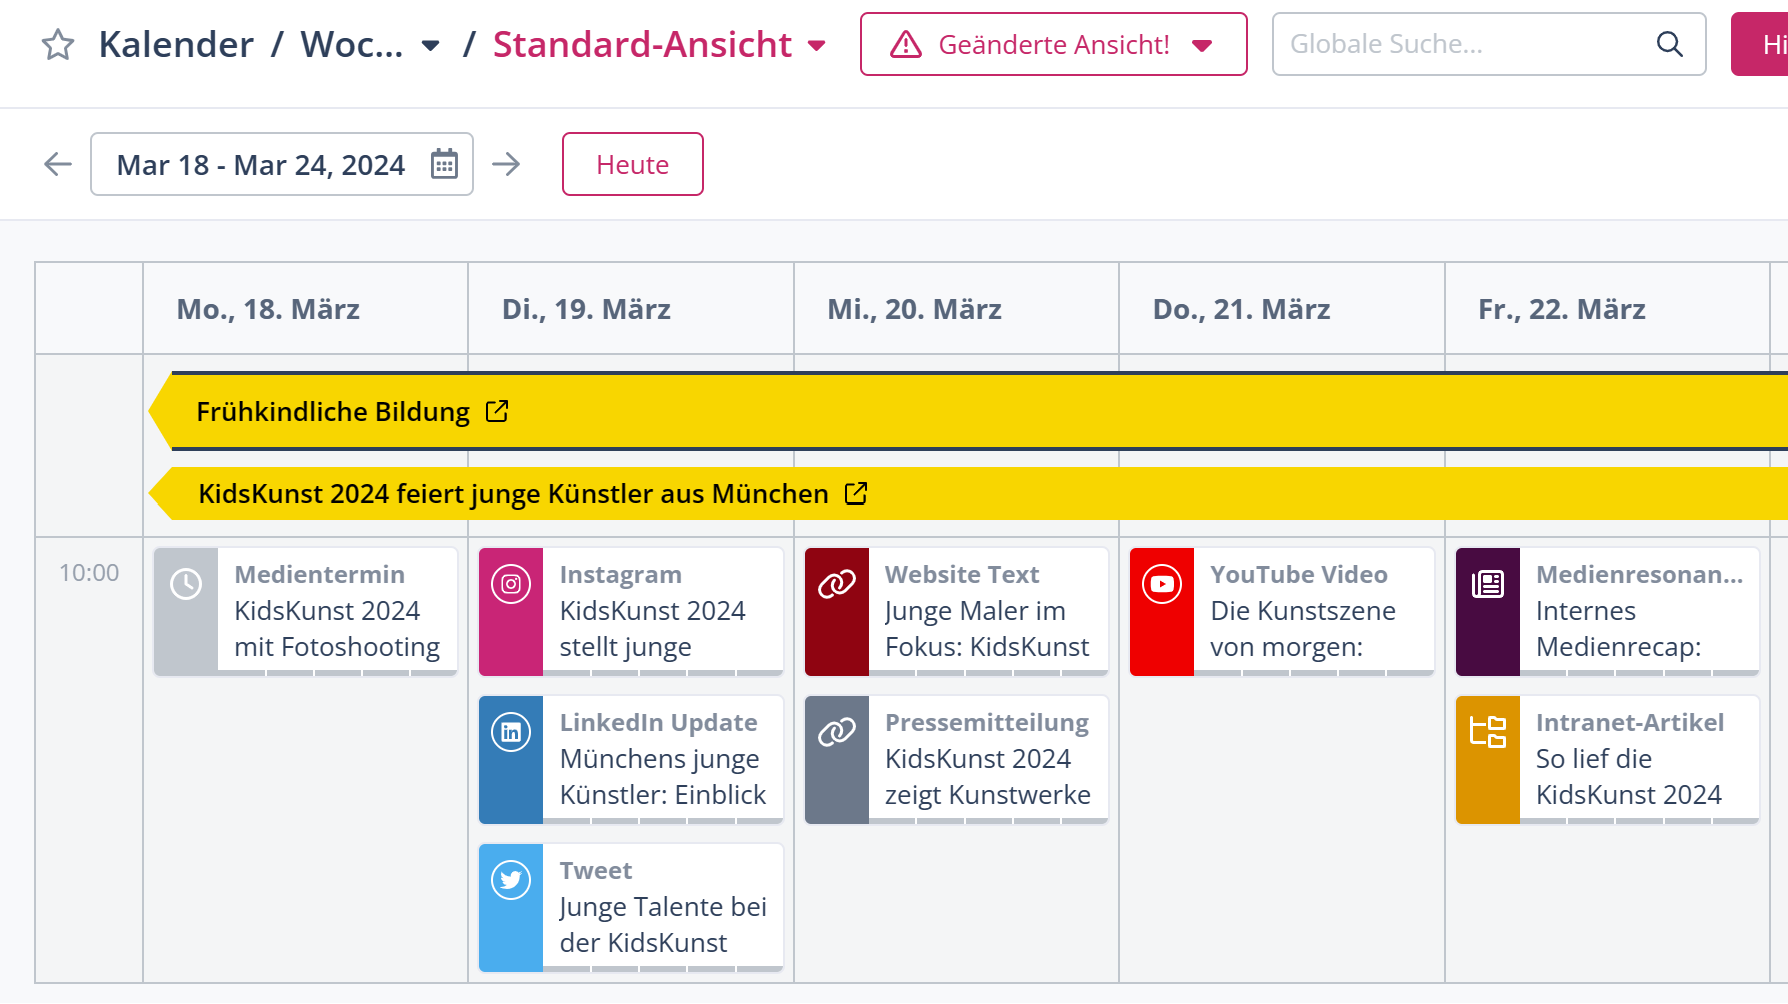
Task: Open the external link for Frühkindliche Bildung
Action: pos(497,410)
